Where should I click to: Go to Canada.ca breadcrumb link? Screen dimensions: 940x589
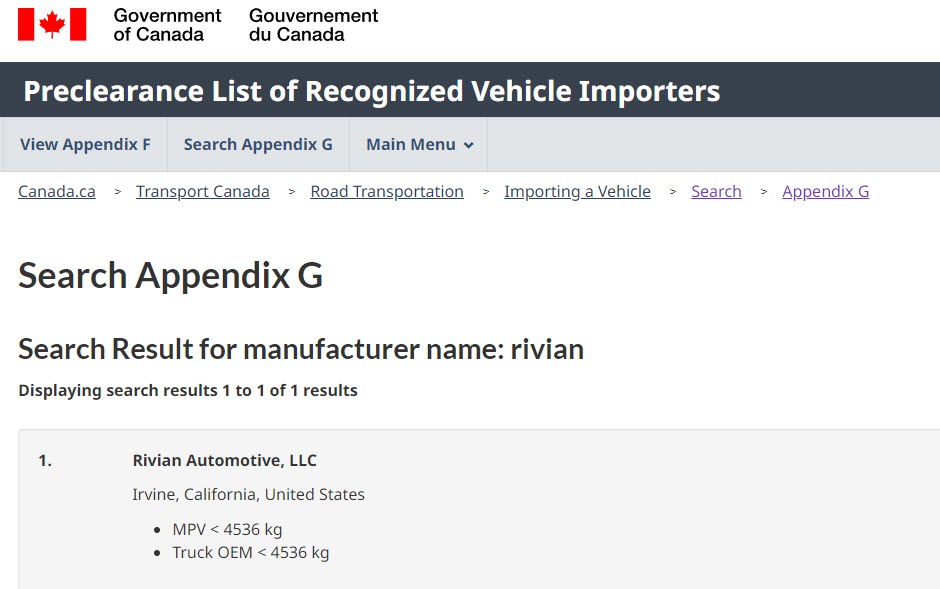[x=57, y=191]
